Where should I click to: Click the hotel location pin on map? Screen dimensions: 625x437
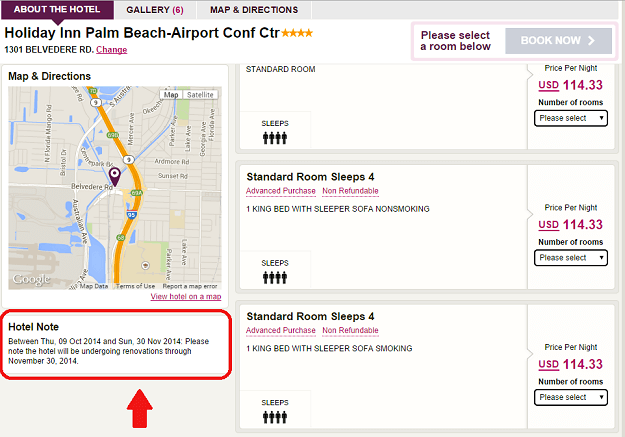coord(114,177)
